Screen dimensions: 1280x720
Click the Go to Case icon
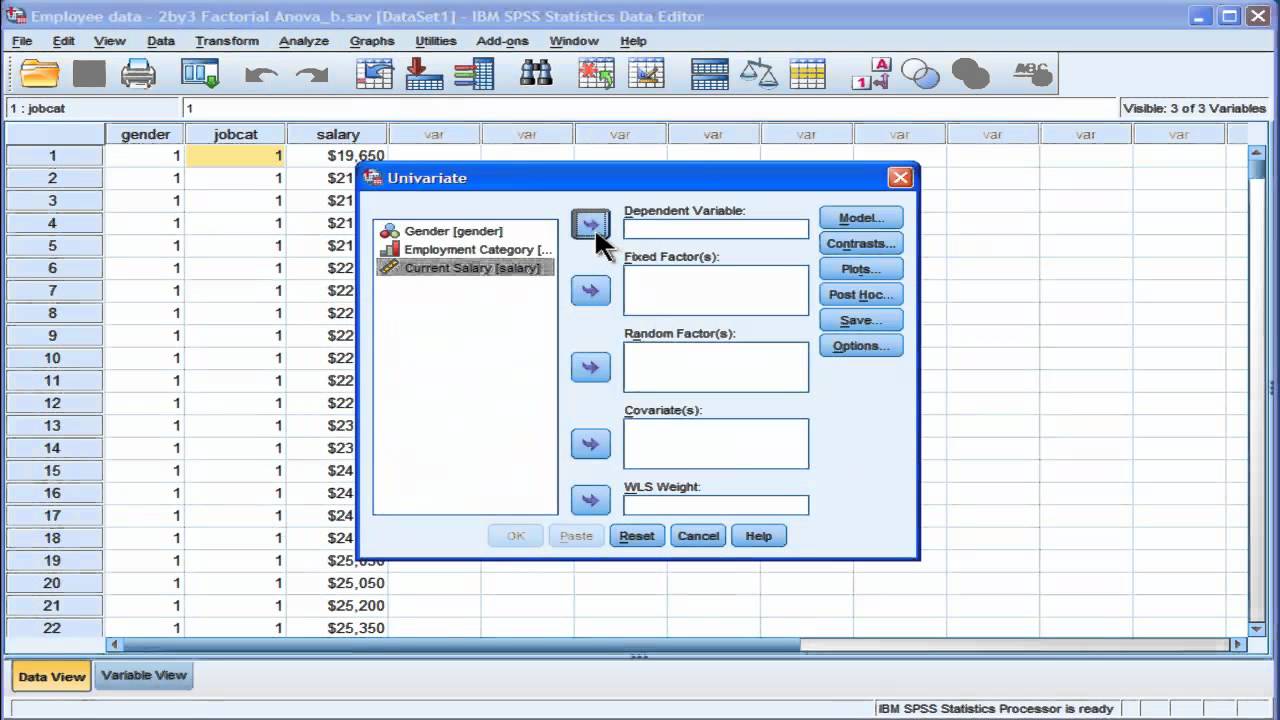[375, 74]
